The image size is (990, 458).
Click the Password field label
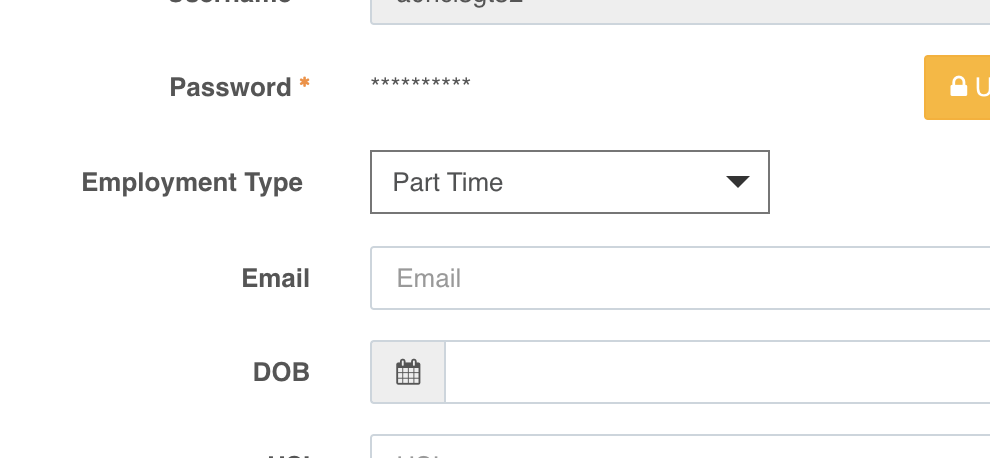pyautogui.click(x=230, y=87)
